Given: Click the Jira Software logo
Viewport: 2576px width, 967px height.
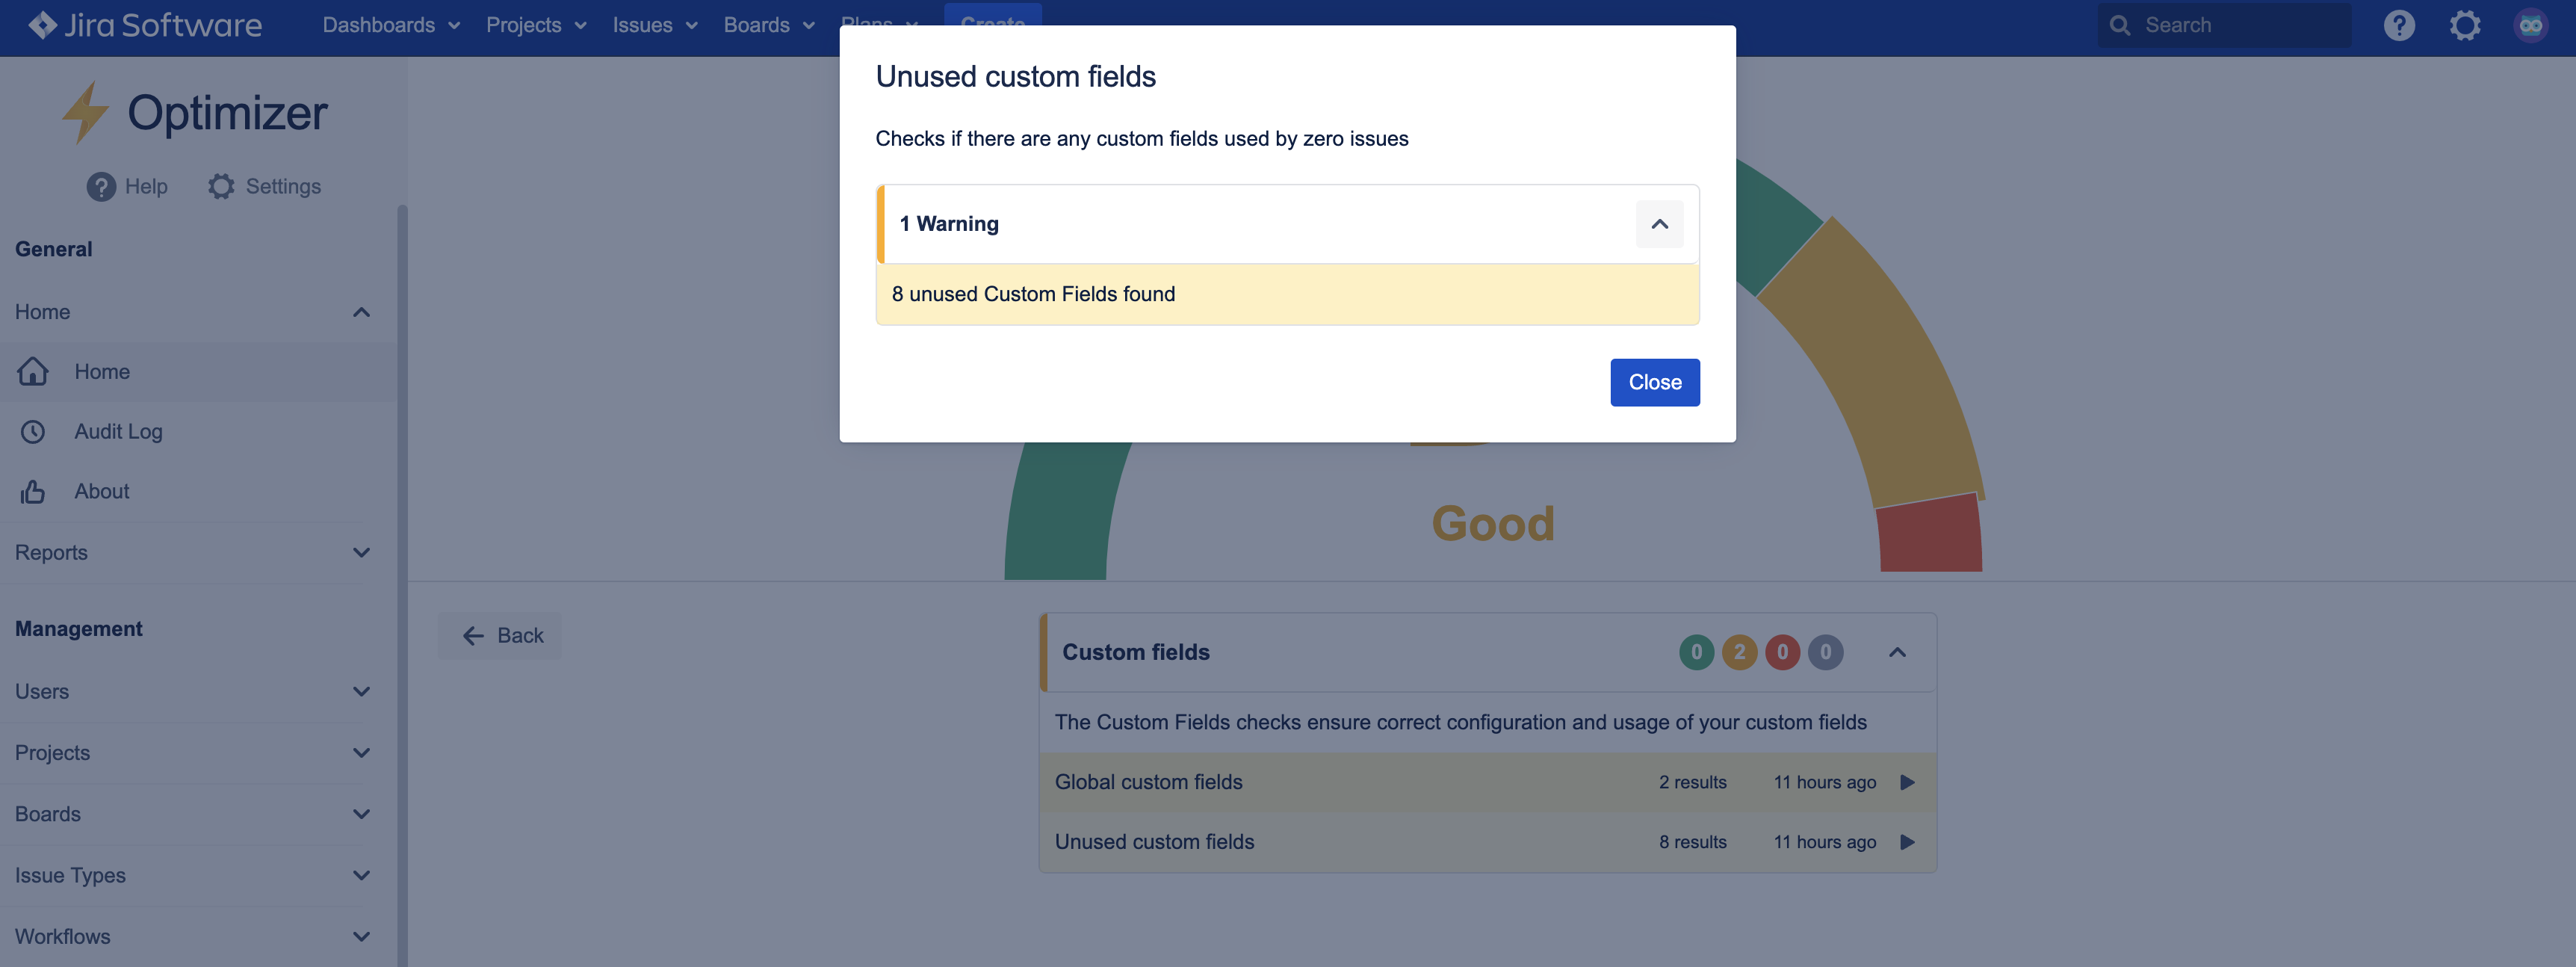Looking at the screenshot, I should click(146, 25).
